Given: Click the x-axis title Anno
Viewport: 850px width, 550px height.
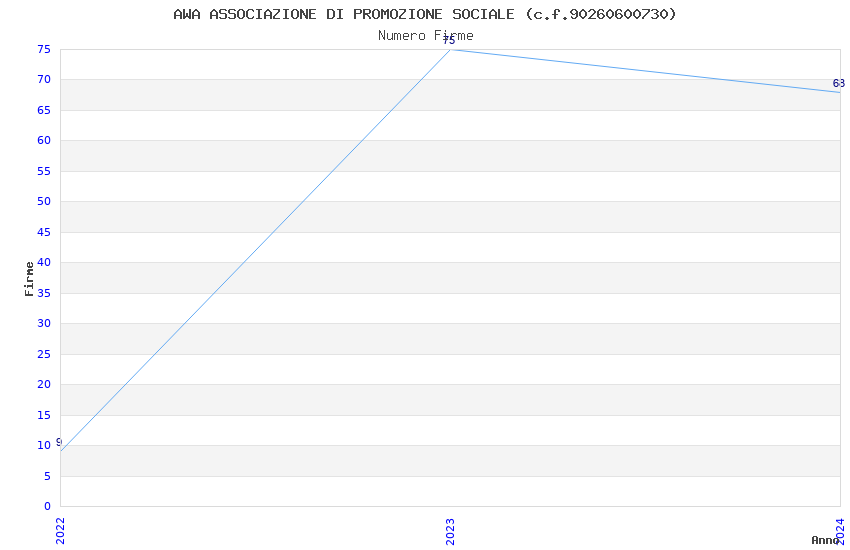Looking at the screenshot, I should point(825,540).
